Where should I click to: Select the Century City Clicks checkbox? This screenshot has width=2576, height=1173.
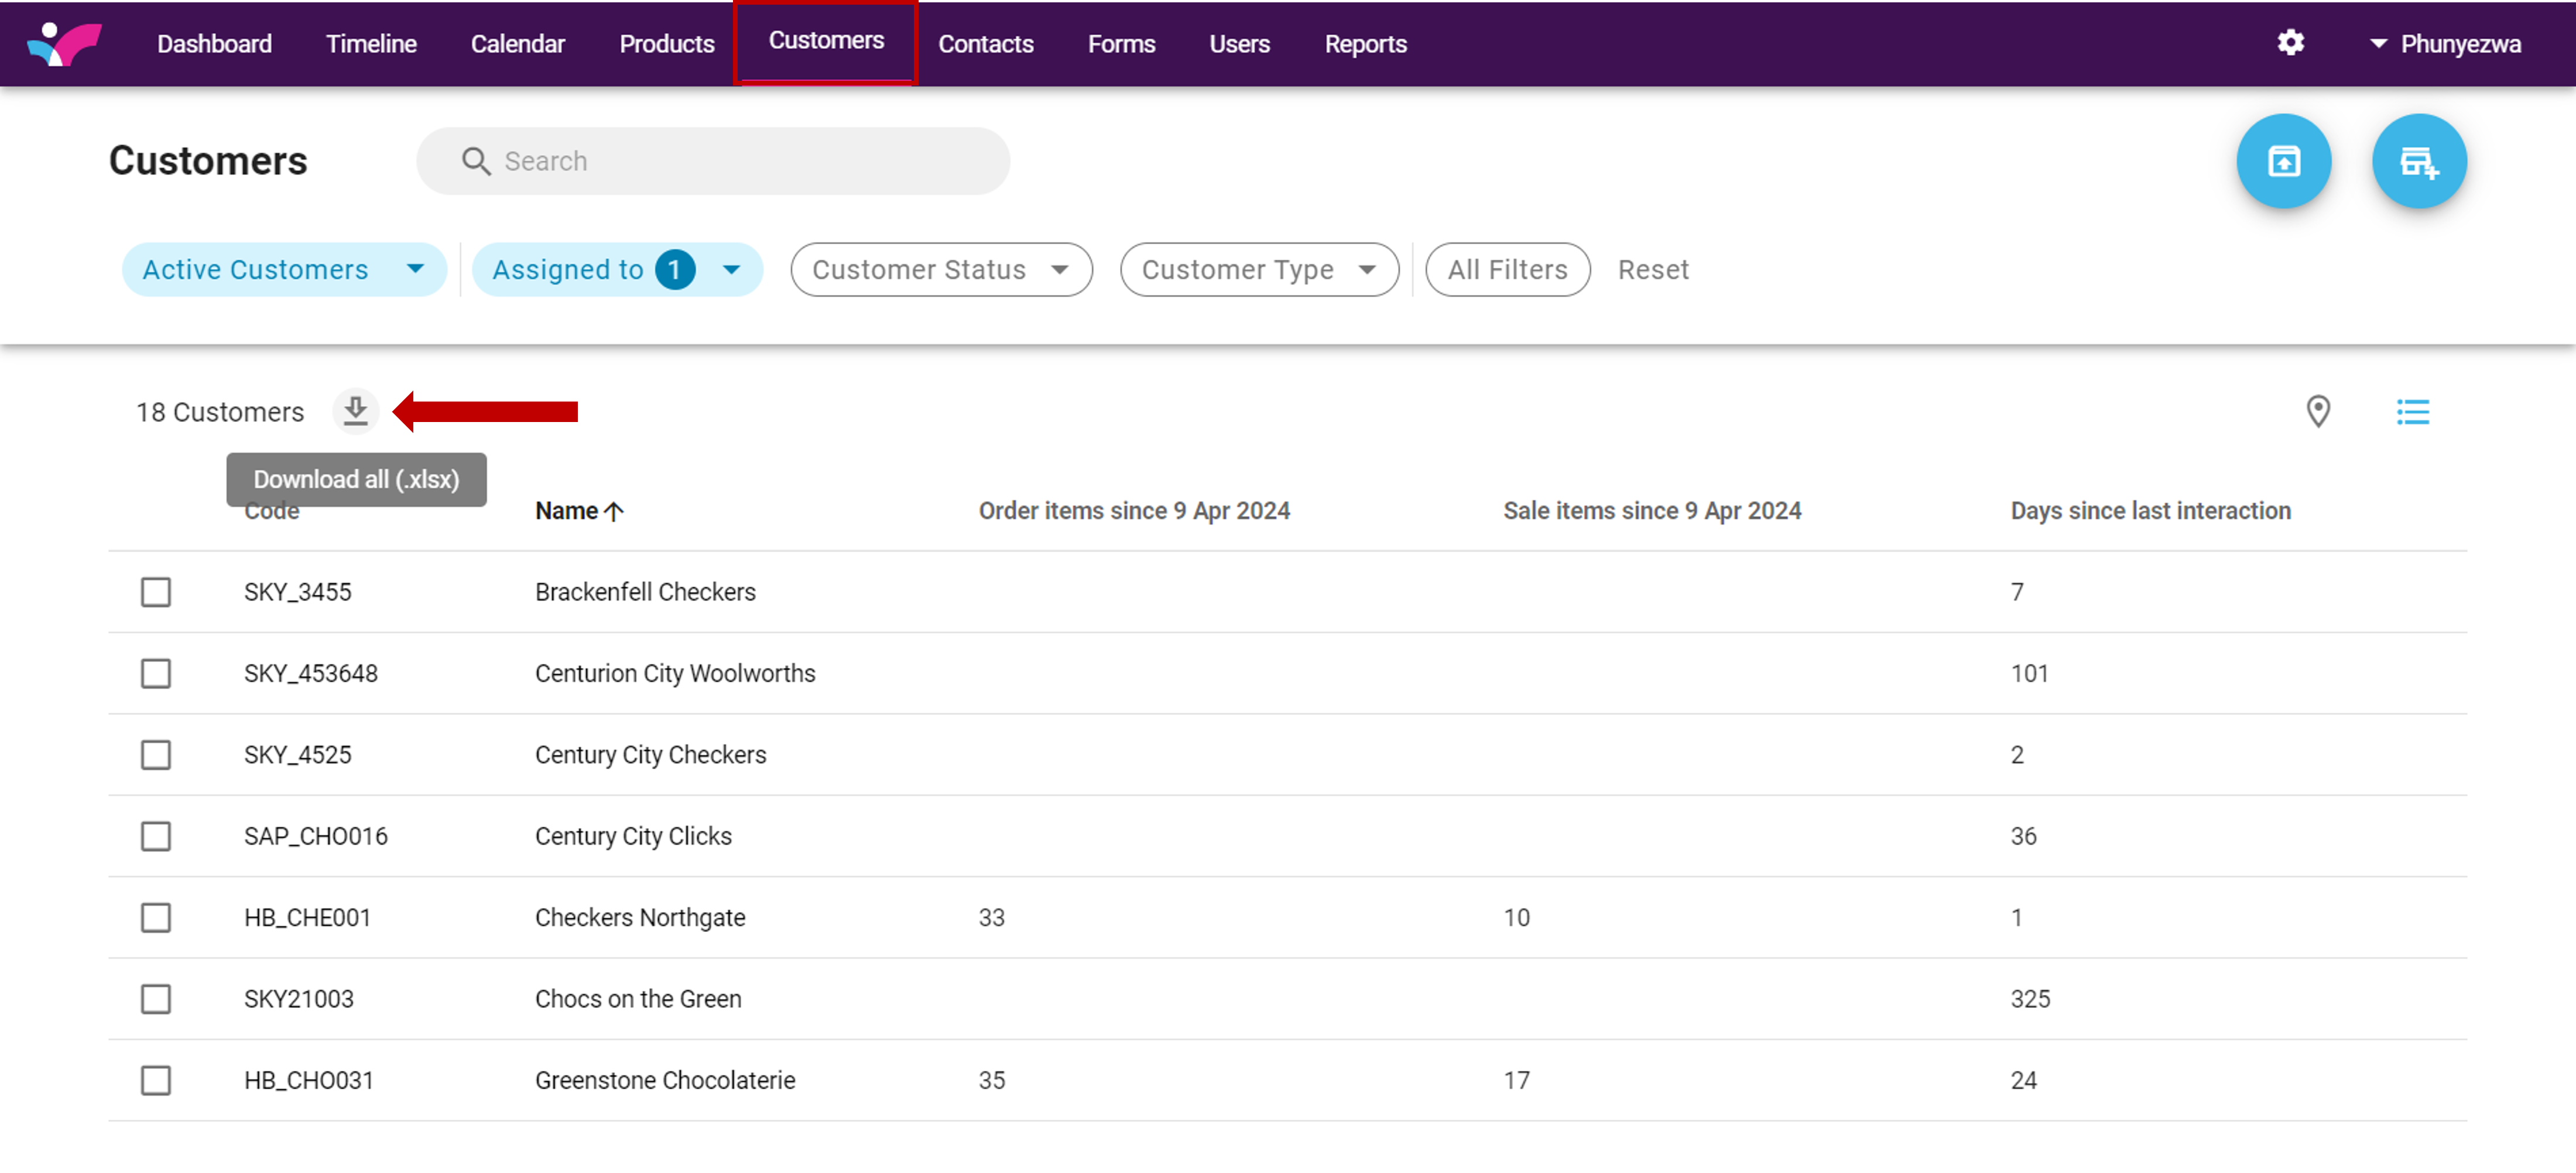(x=156, y=836)
